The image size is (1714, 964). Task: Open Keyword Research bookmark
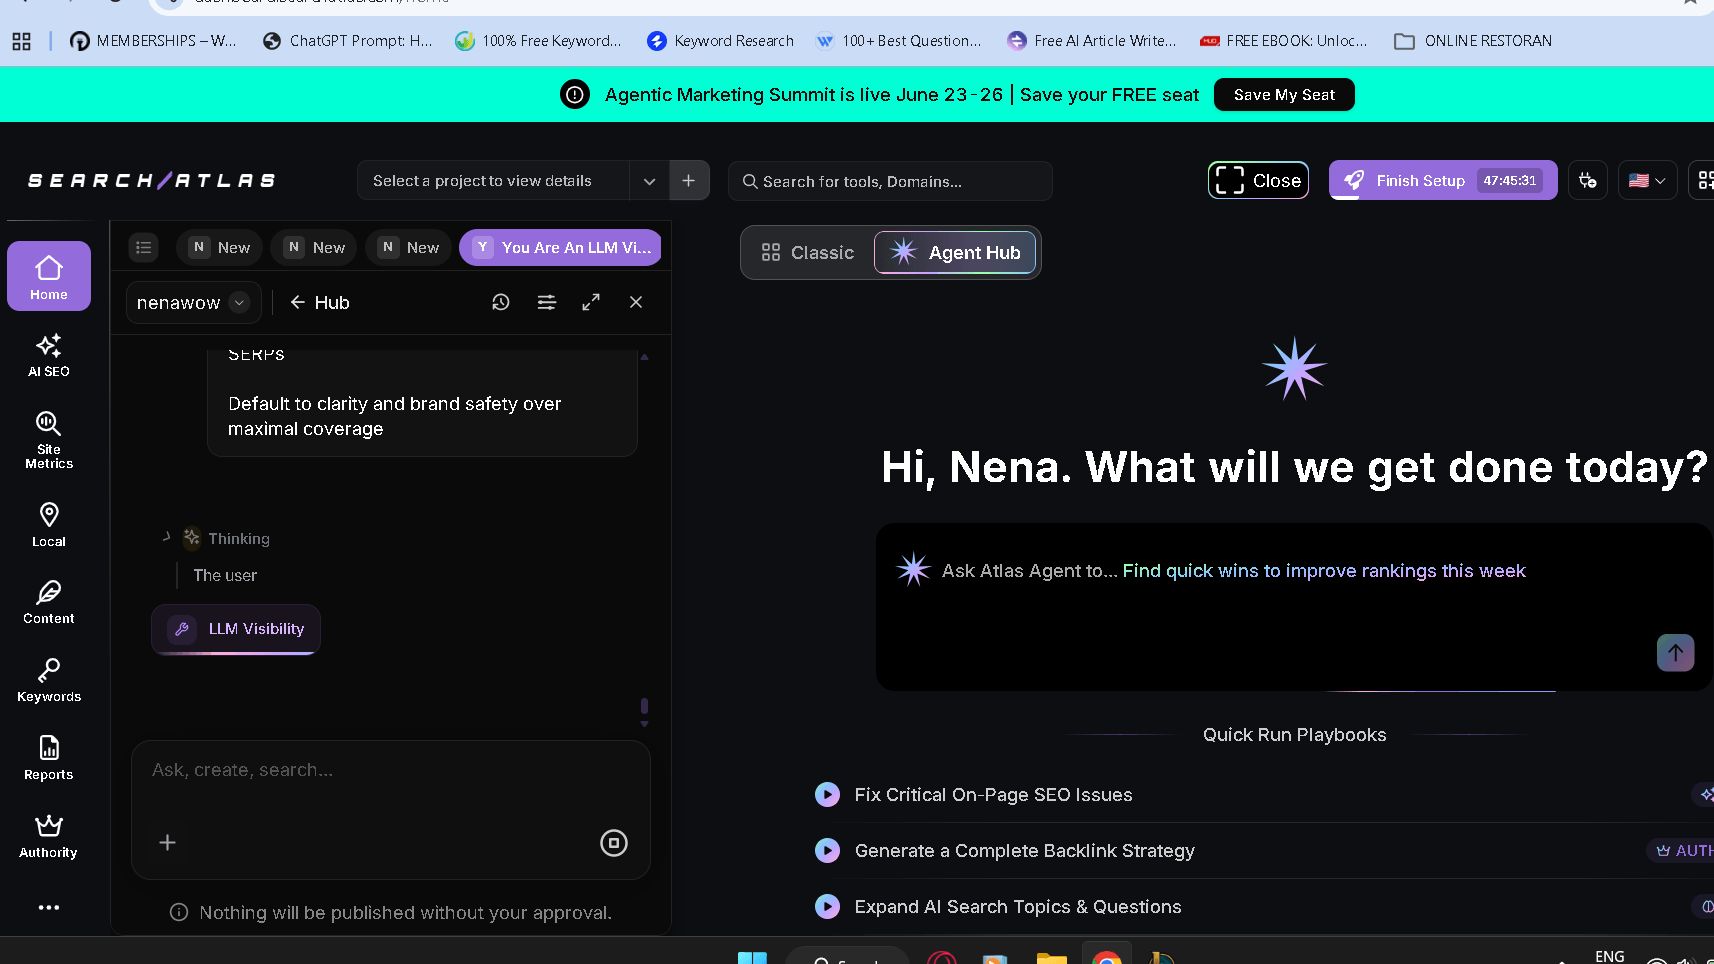(721, 41)
